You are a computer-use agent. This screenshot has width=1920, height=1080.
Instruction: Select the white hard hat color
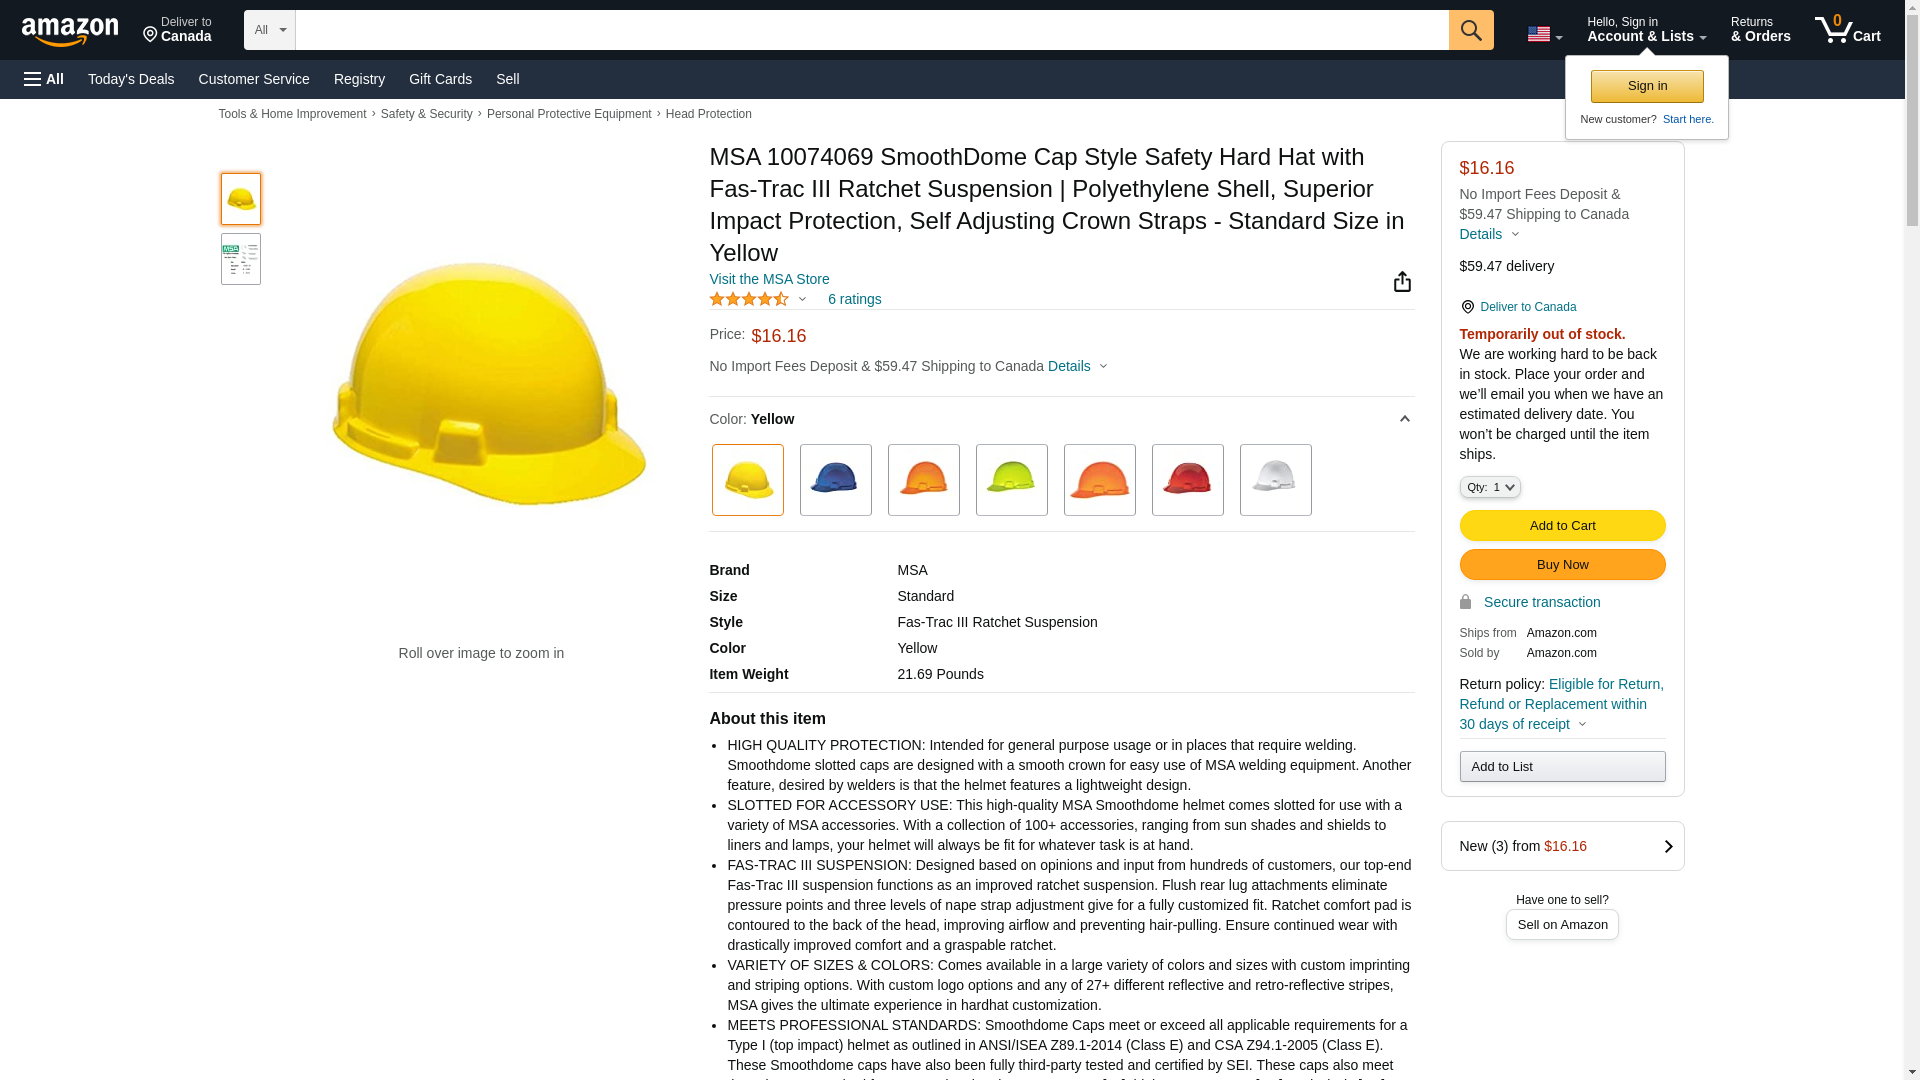1275,480
